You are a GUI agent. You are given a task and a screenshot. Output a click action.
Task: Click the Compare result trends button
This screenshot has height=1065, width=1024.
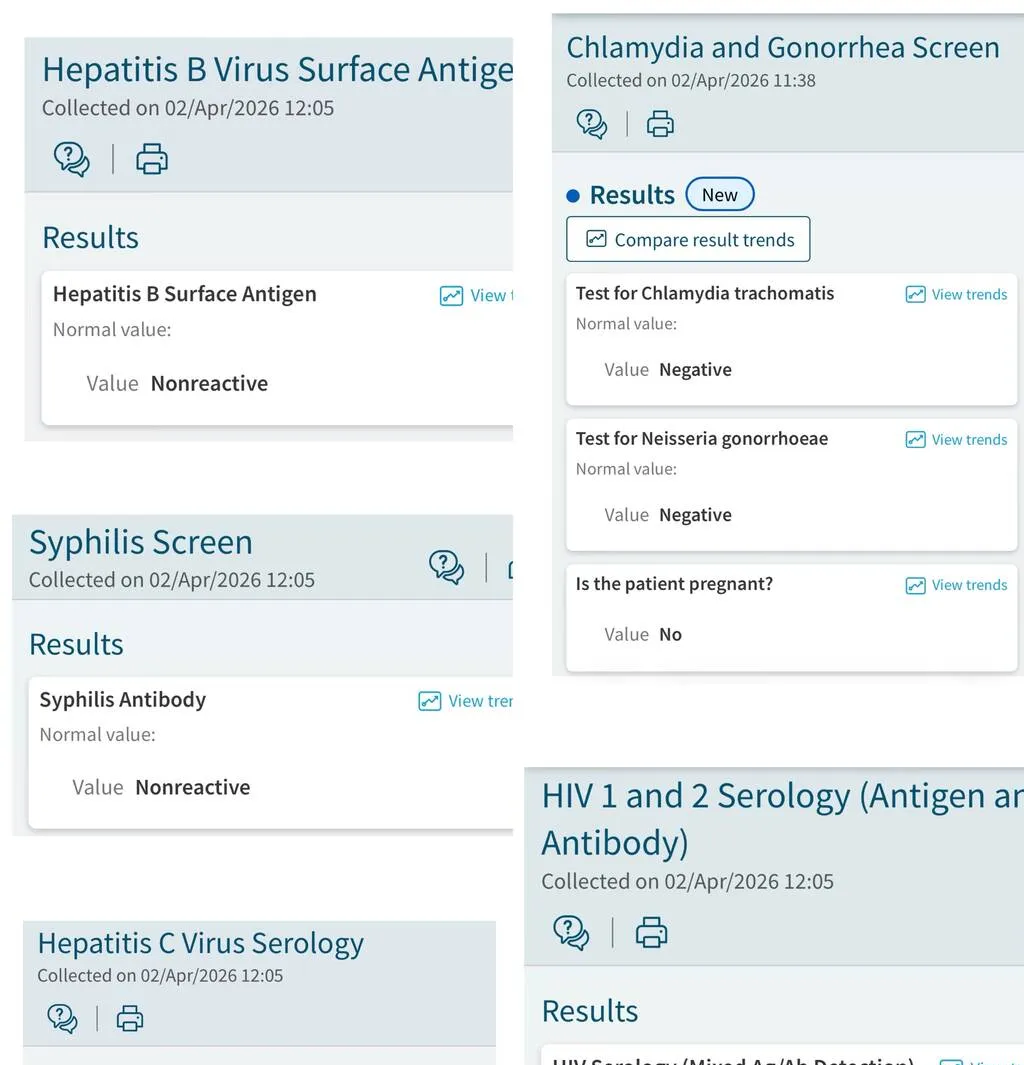[x=688, y=240]
